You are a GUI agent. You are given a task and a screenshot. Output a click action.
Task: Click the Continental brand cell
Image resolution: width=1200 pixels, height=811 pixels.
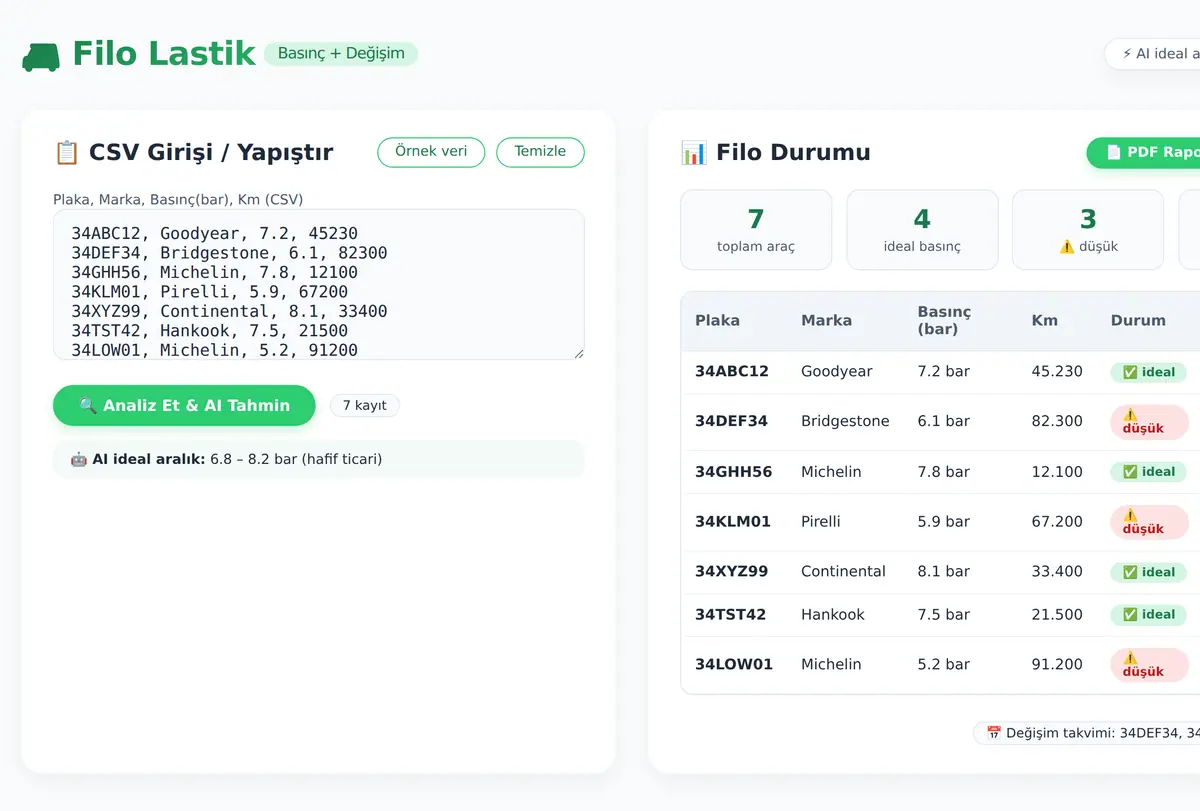tap(843, 572)
